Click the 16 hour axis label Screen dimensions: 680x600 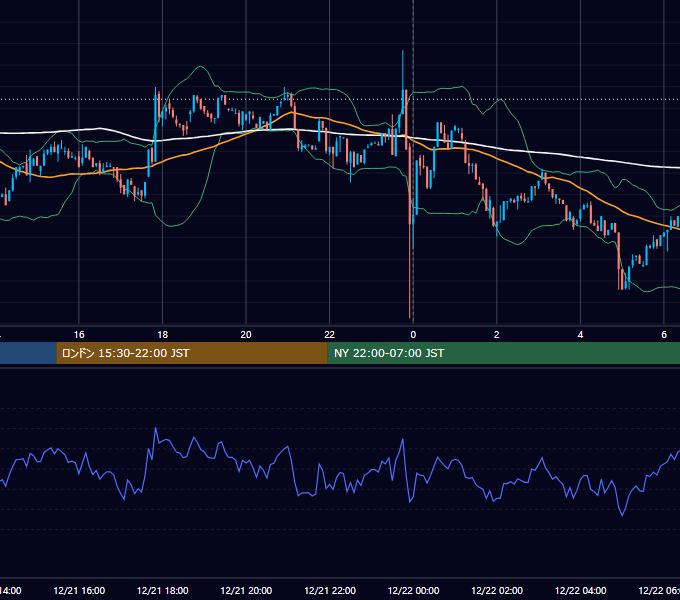coord(79,335)
